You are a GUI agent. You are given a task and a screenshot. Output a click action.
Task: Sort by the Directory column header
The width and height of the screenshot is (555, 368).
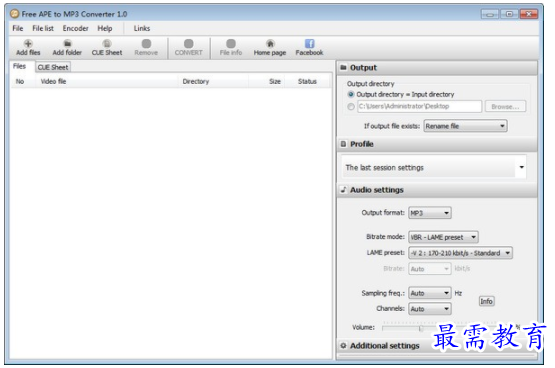pyautogui.click(x=213, y=81)
